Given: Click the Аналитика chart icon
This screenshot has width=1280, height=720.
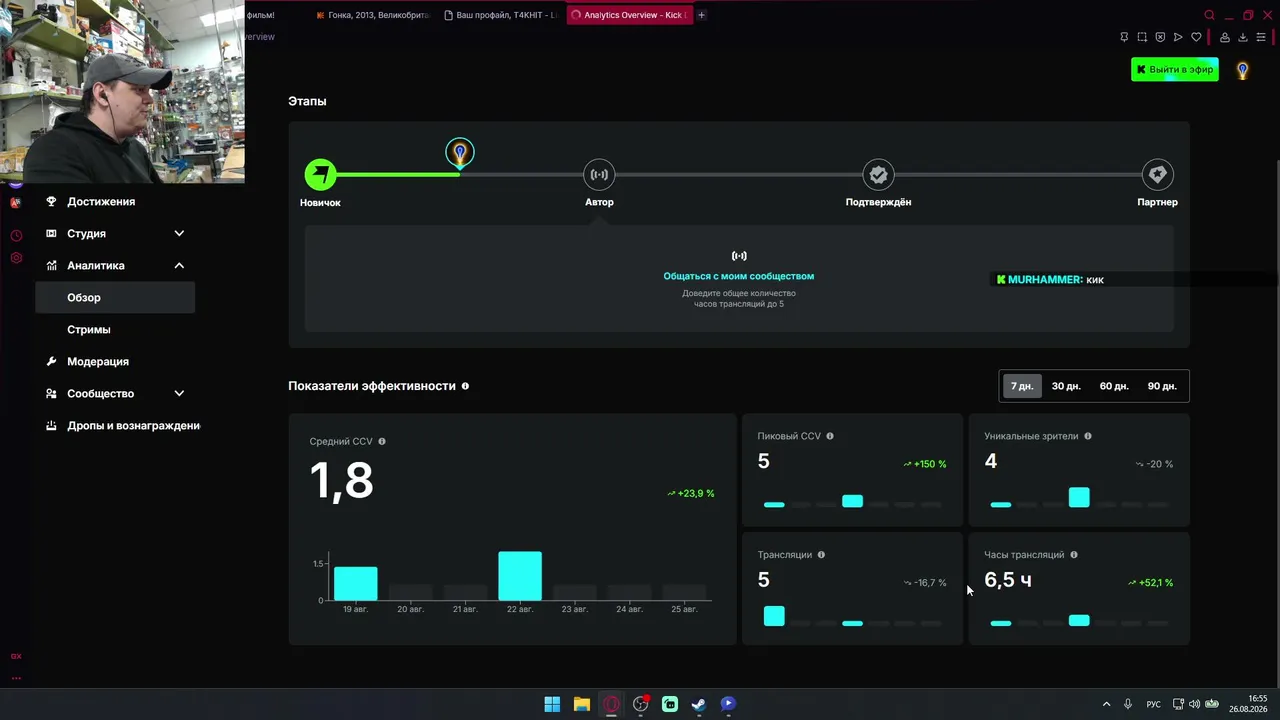Looking at the screenshot, I should pyautogui.click(x=51, y=265).
